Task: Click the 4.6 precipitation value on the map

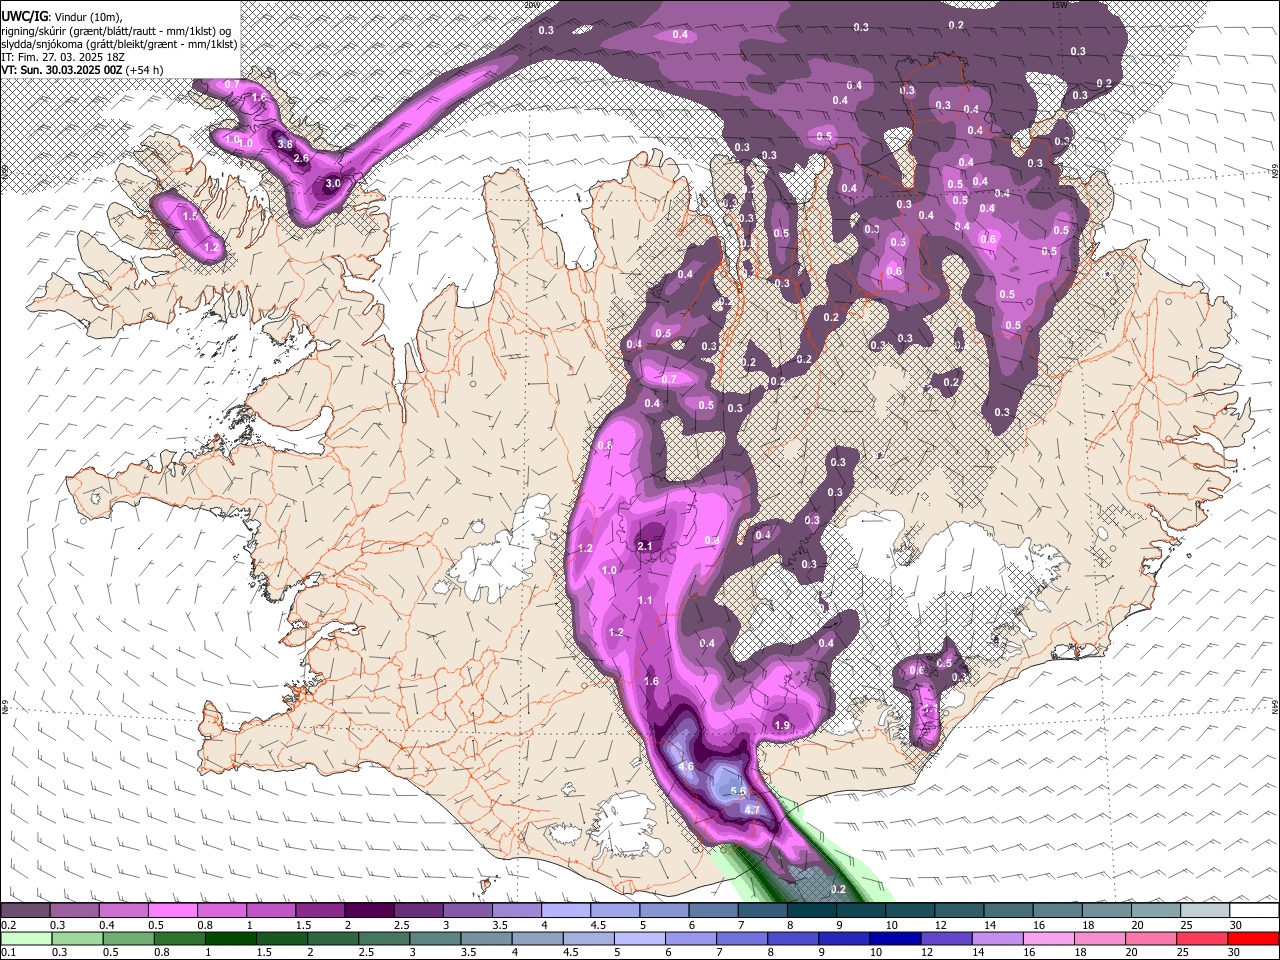Action: point(686,767)
